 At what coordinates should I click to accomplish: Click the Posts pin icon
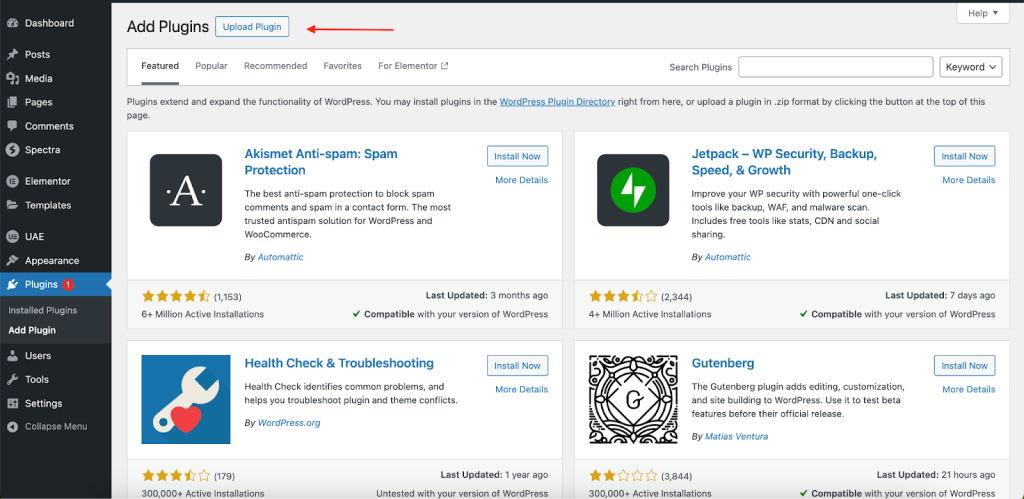pos(12,55)
